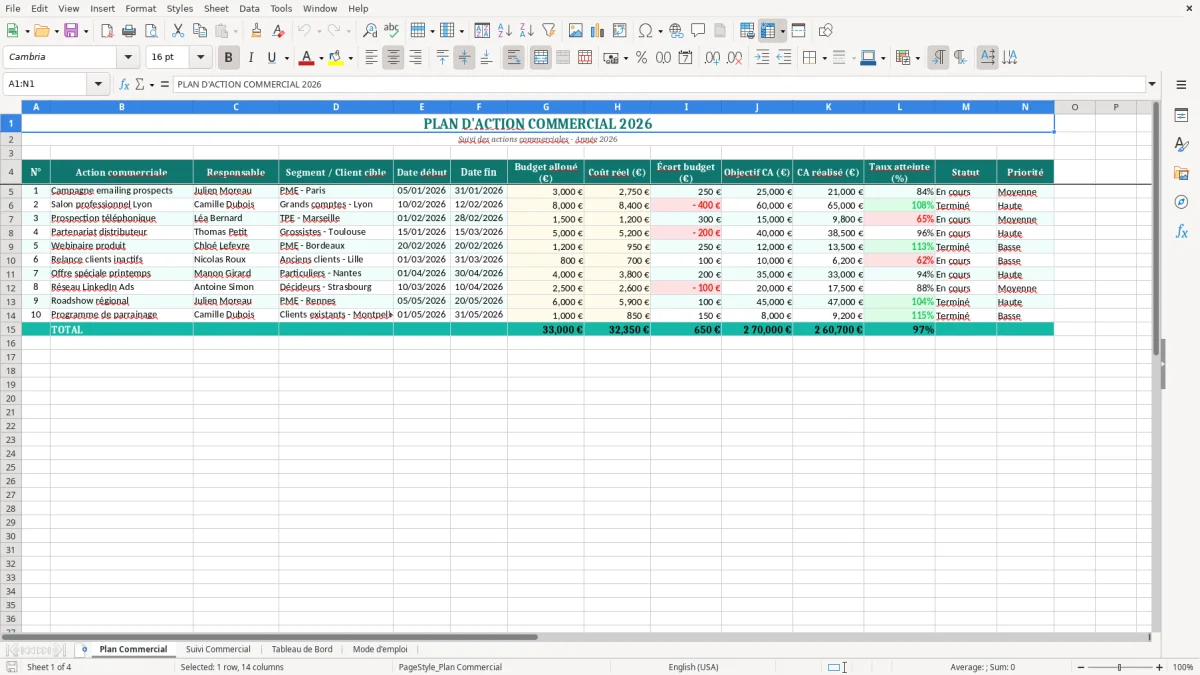The height and width of the screenshot is (675, 1200).
Task: Open the Data menu
Action: coord(249,8)
